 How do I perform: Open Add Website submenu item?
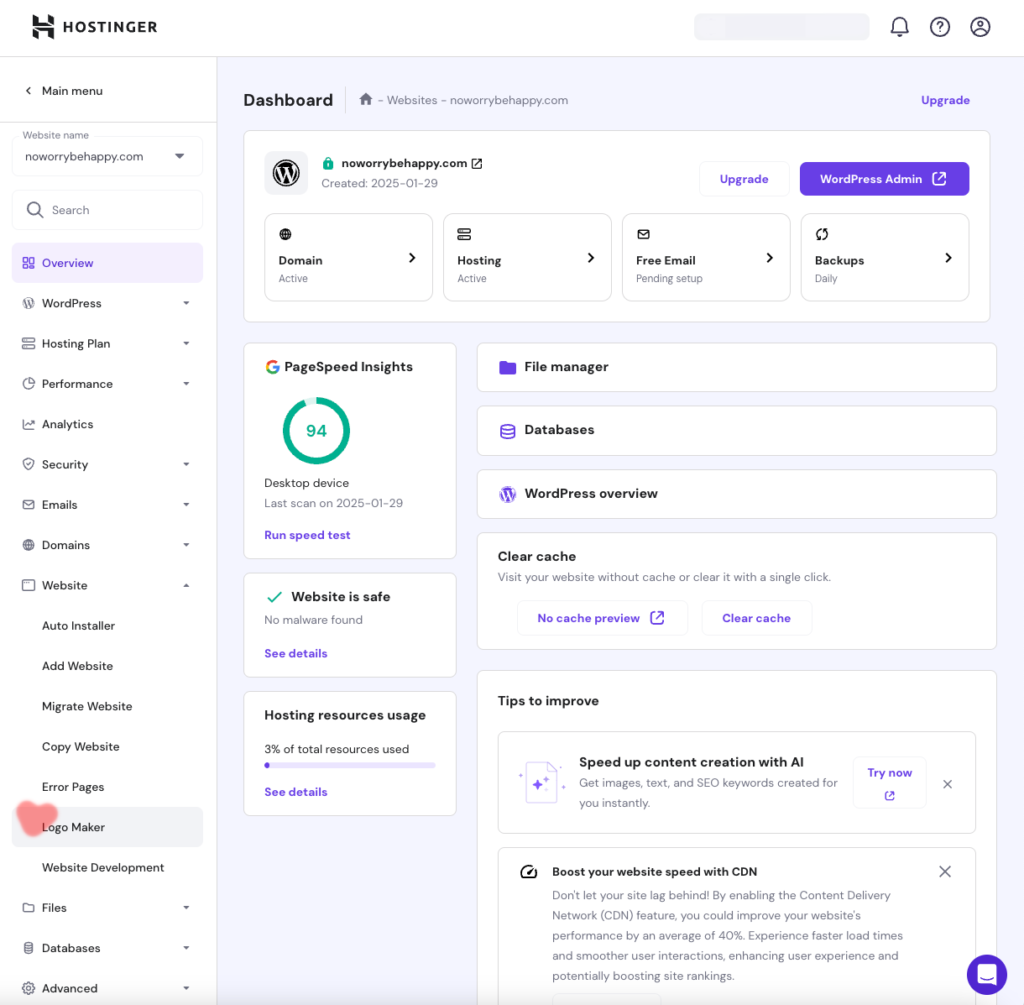pyautogui.click(x=78, y=666)
